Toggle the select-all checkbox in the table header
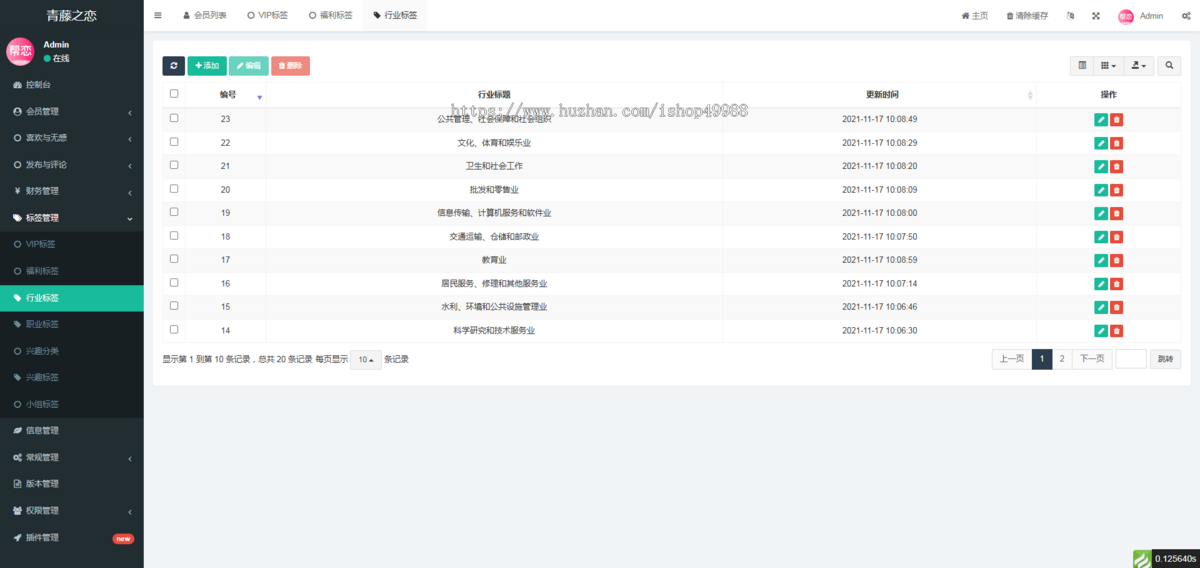This screenshot has height=568, width=1200. pyautogui.click(x=174, y=94)
